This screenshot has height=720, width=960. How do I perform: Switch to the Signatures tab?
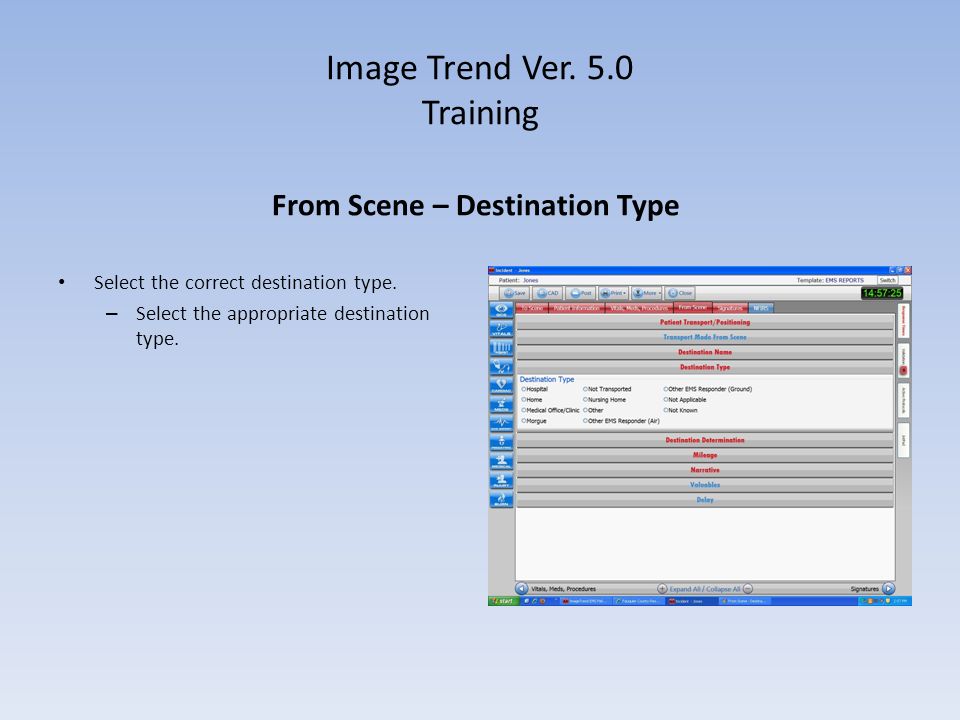[730, 308]
